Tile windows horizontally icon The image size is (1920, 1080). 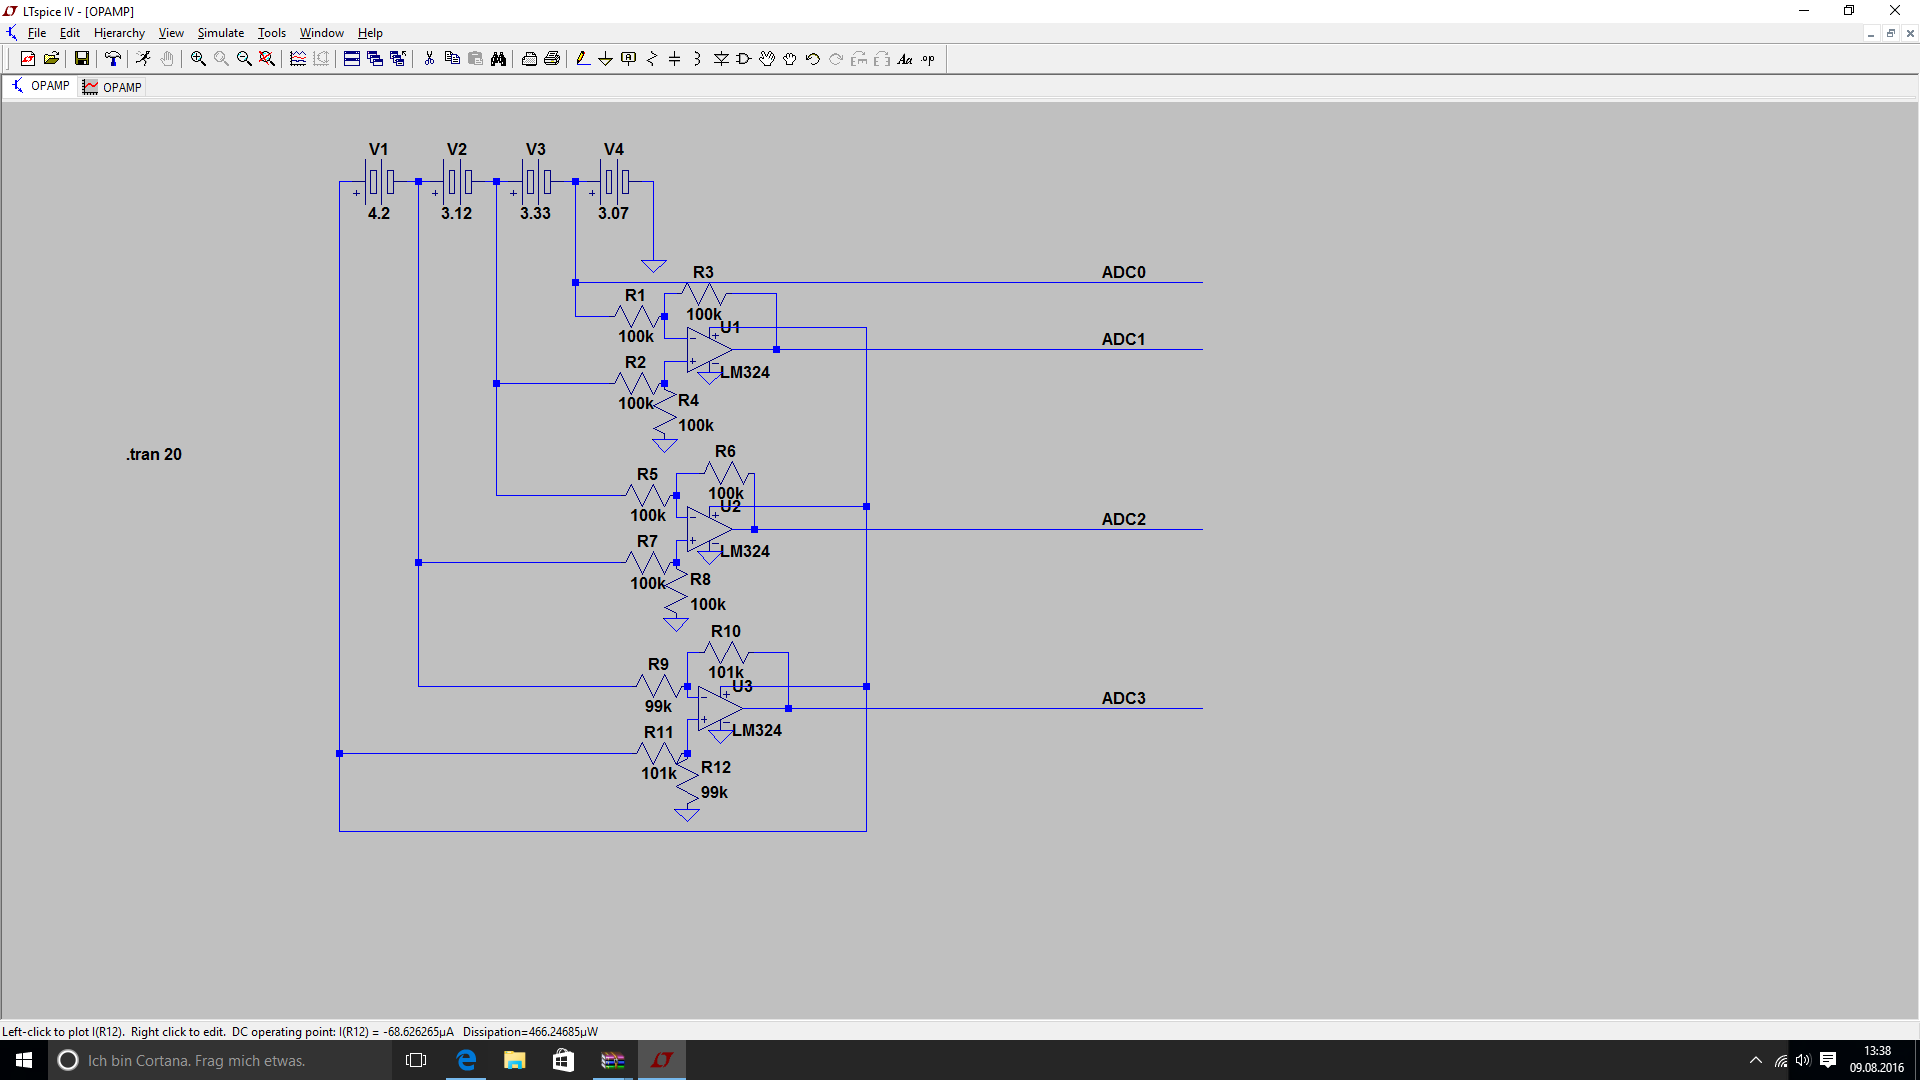click(352, 59)
